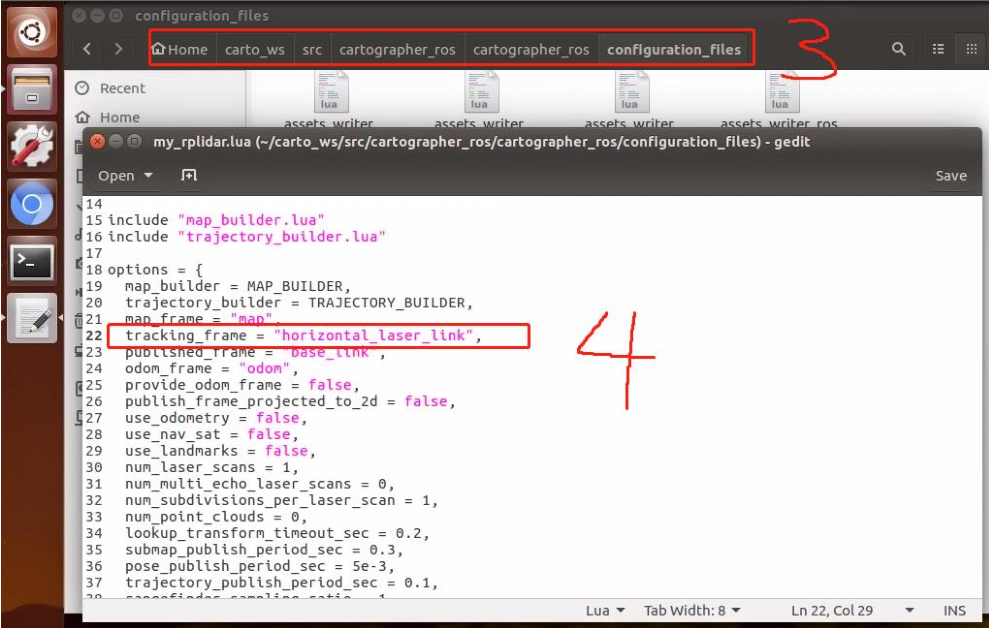Switch Files to grid view
989x628 pixels.
click(971, 49)
